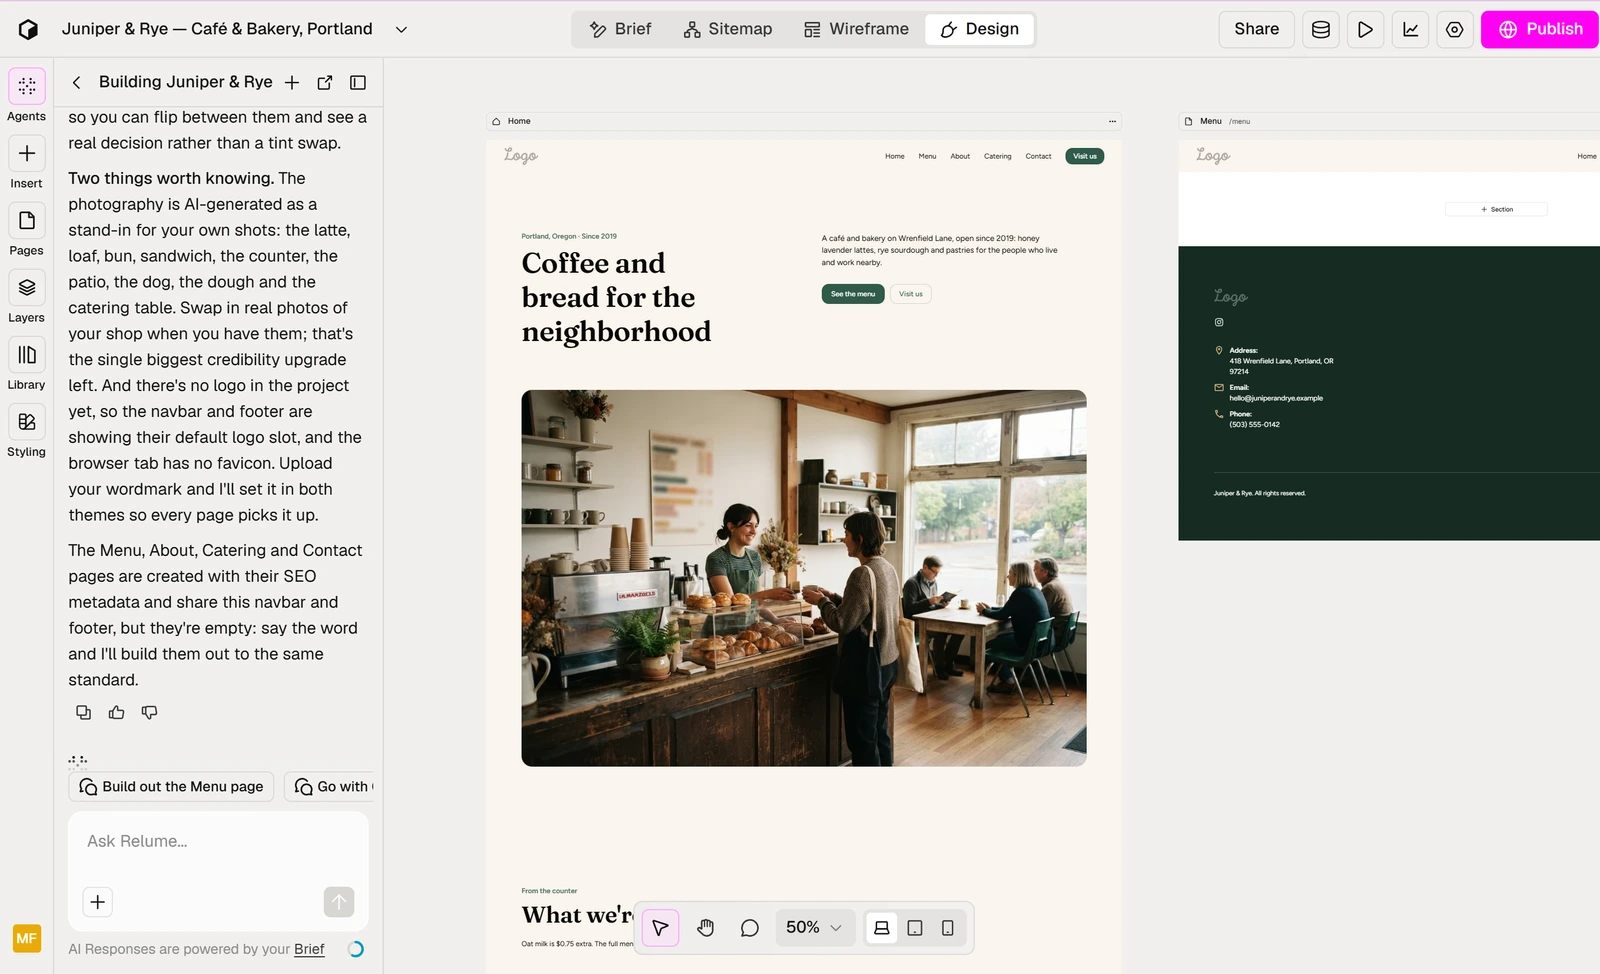
Task: Select the project title text
Action: [217, 29]
